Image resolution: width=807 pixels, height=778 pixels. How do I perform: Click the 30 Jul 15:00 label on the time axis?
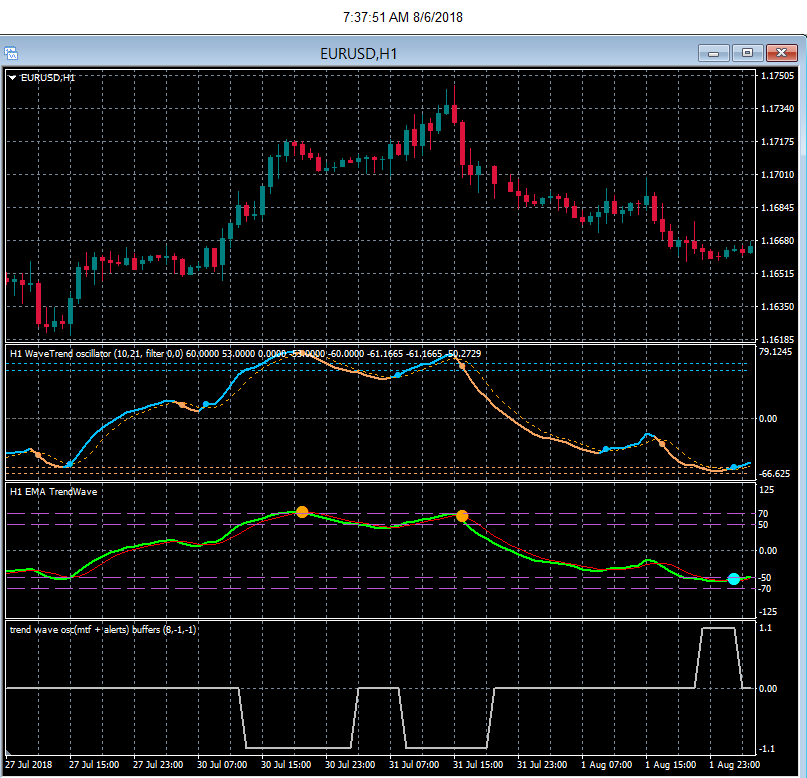click(x=285, y=764)
